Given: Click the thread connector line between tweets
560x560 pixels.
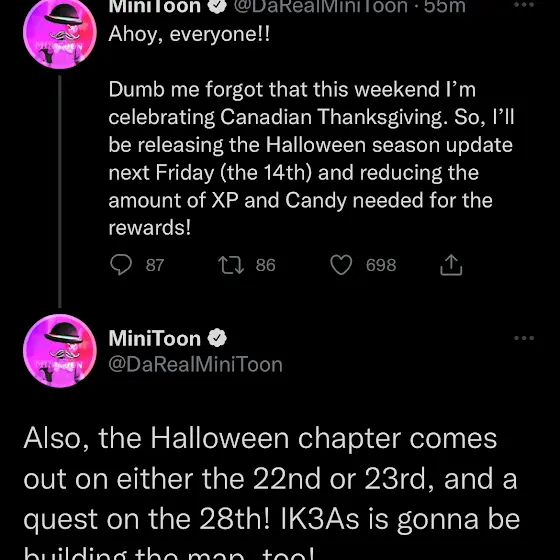Looking at the screenshot, I should (x=60, y=191).
